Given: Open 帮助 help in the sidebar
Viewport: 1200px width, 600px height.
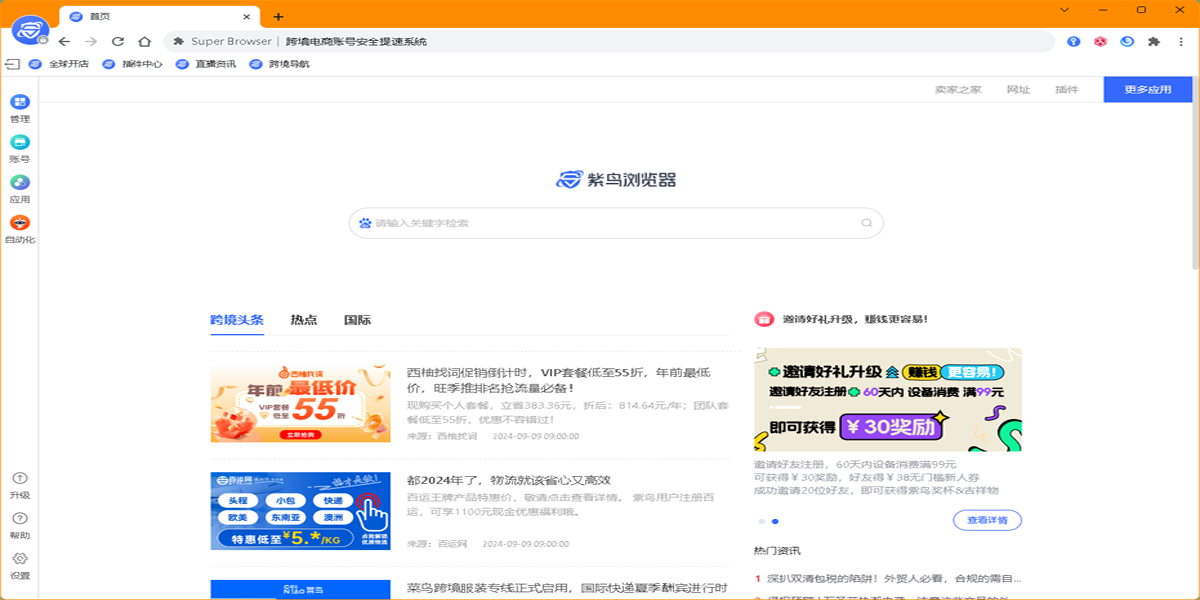Looking at the screenshot, I should (20, 519).
